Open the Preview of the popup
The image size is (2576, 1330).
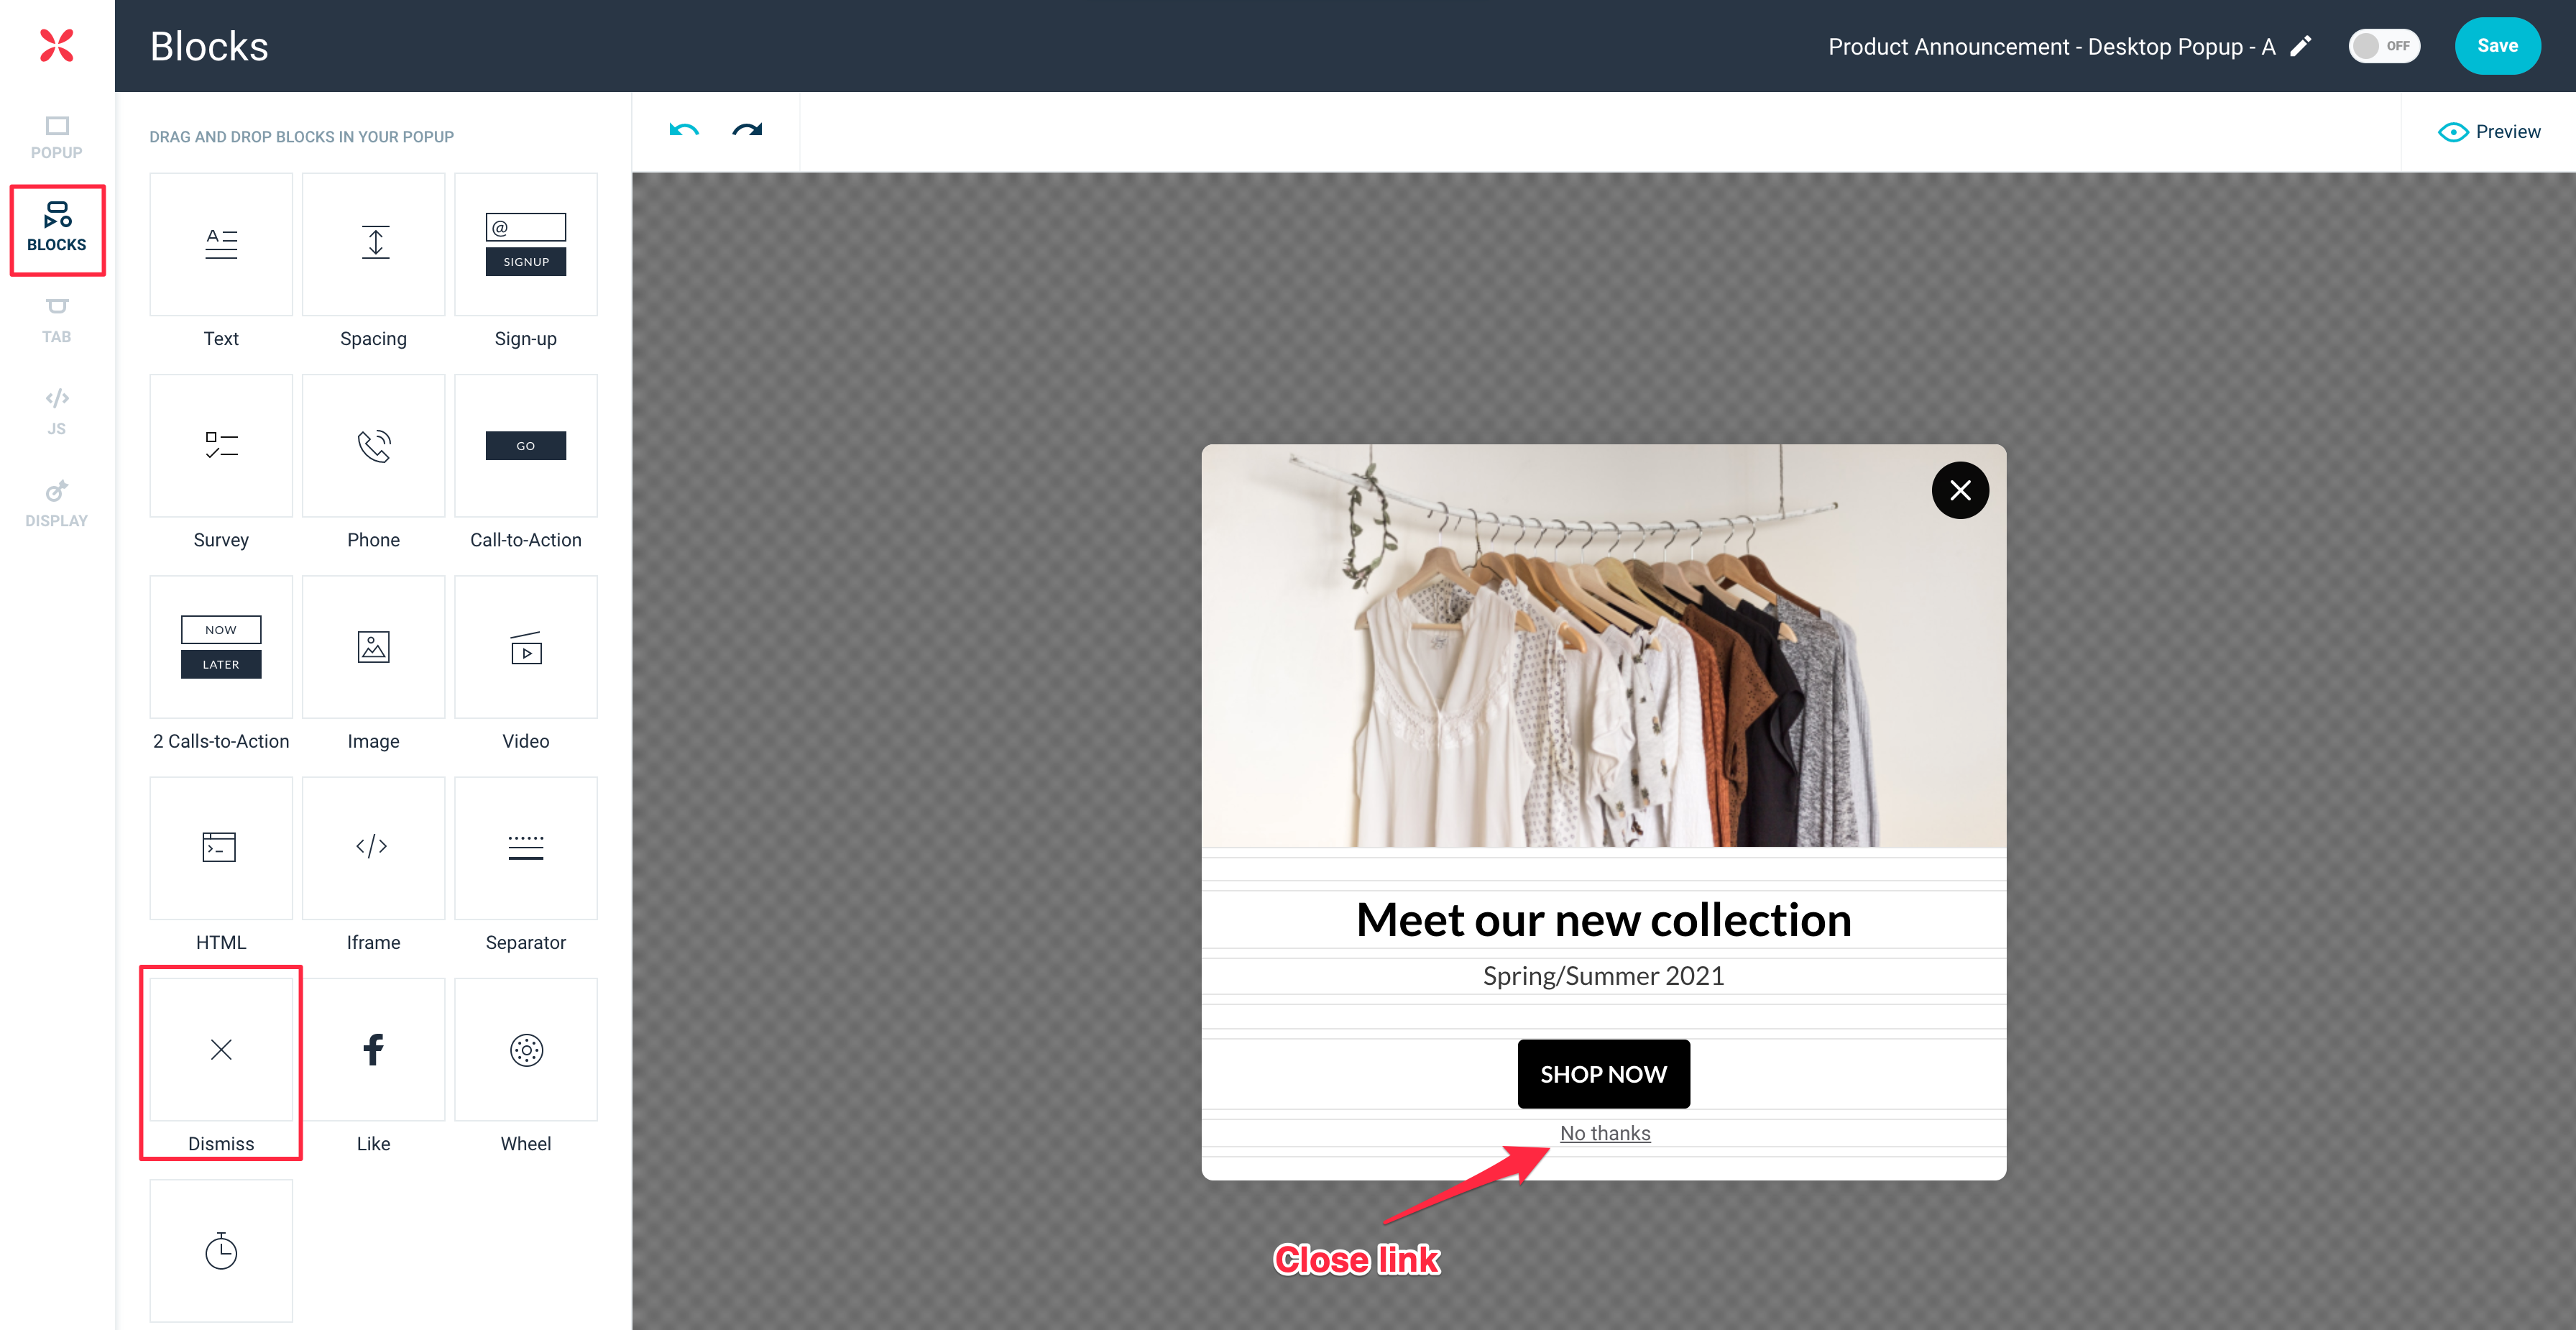2489,132
